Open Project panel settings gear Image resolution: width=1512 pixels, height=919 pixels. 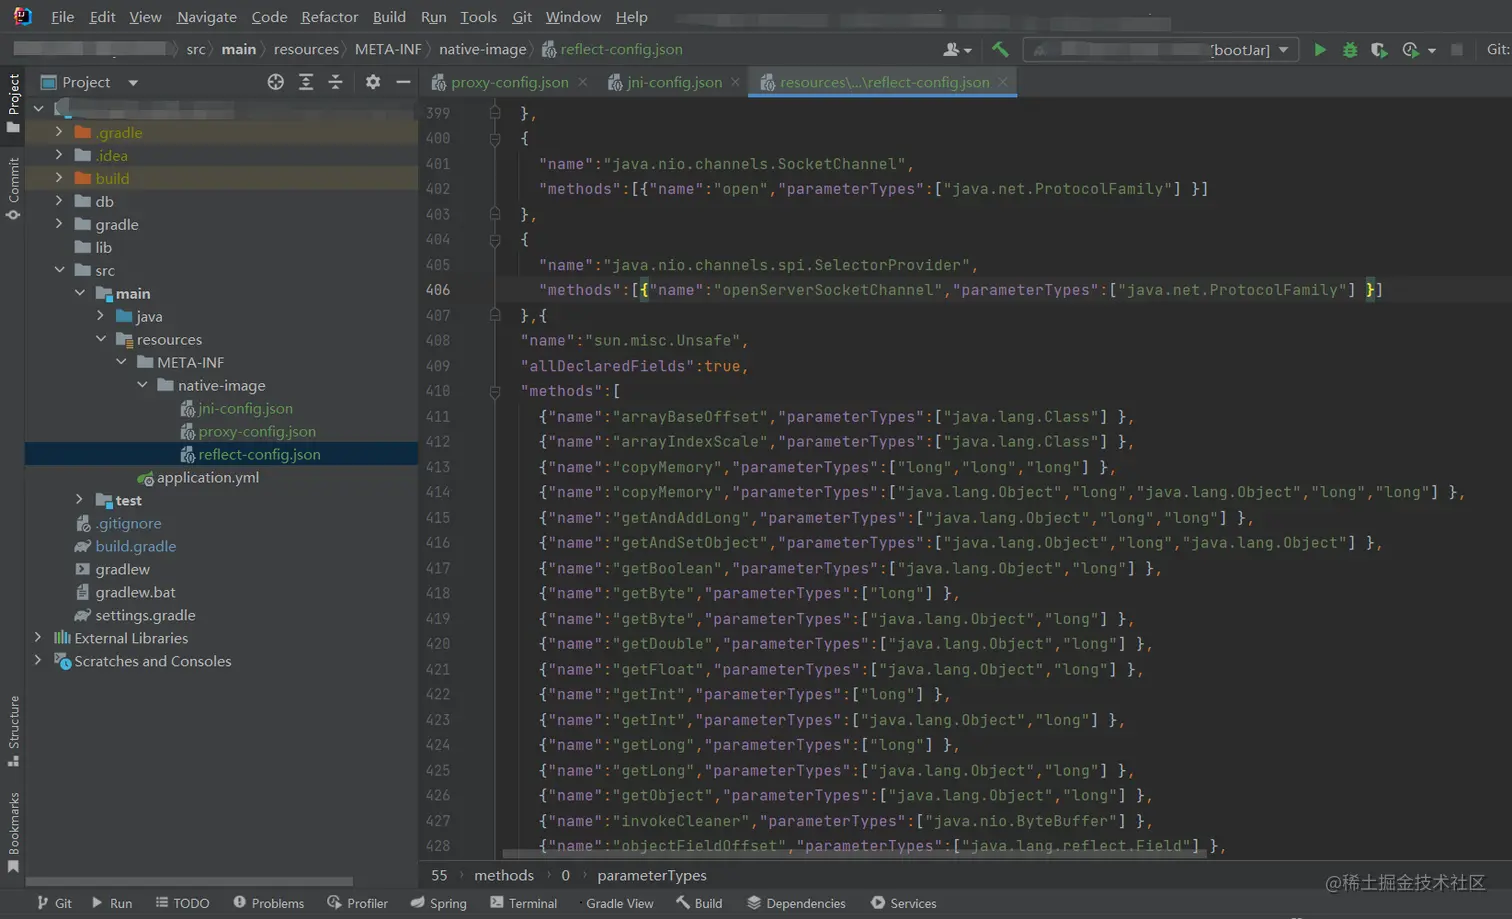coord(373,82)
